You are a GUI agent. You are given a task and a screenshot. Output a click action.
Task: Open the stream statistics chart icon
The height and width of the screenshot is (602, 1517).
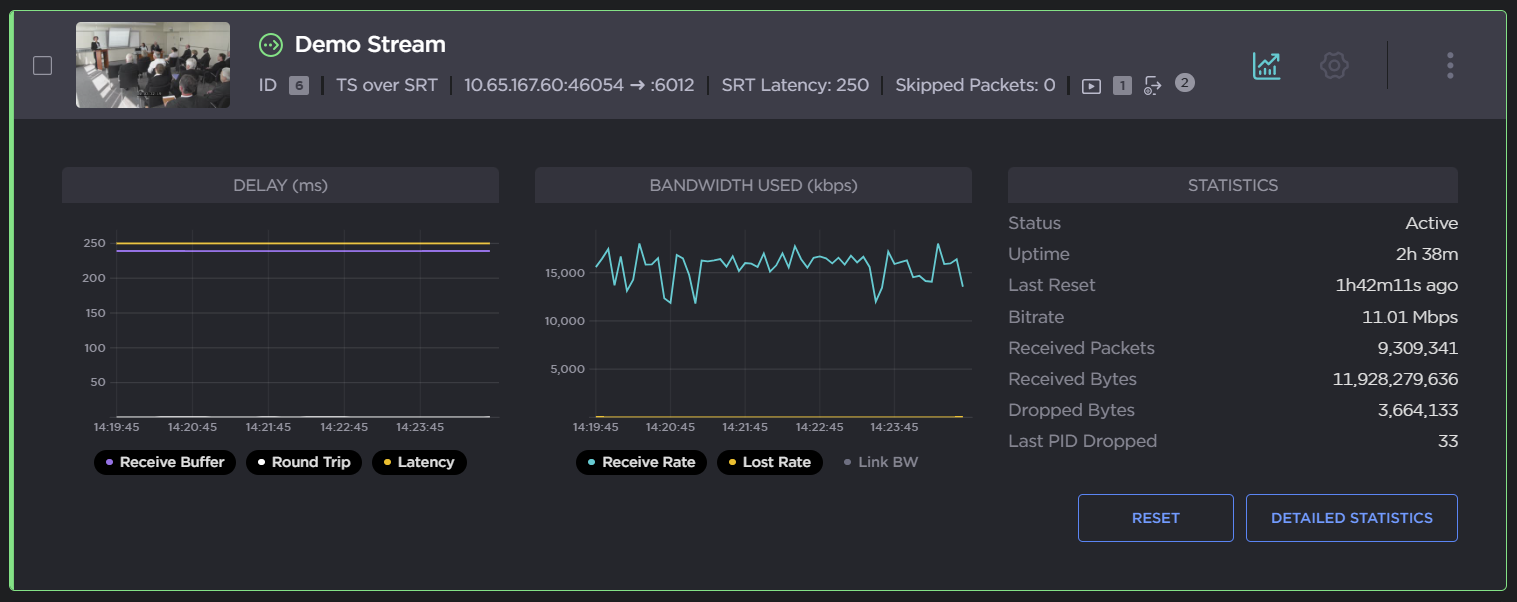click(x=1266, y=66)
